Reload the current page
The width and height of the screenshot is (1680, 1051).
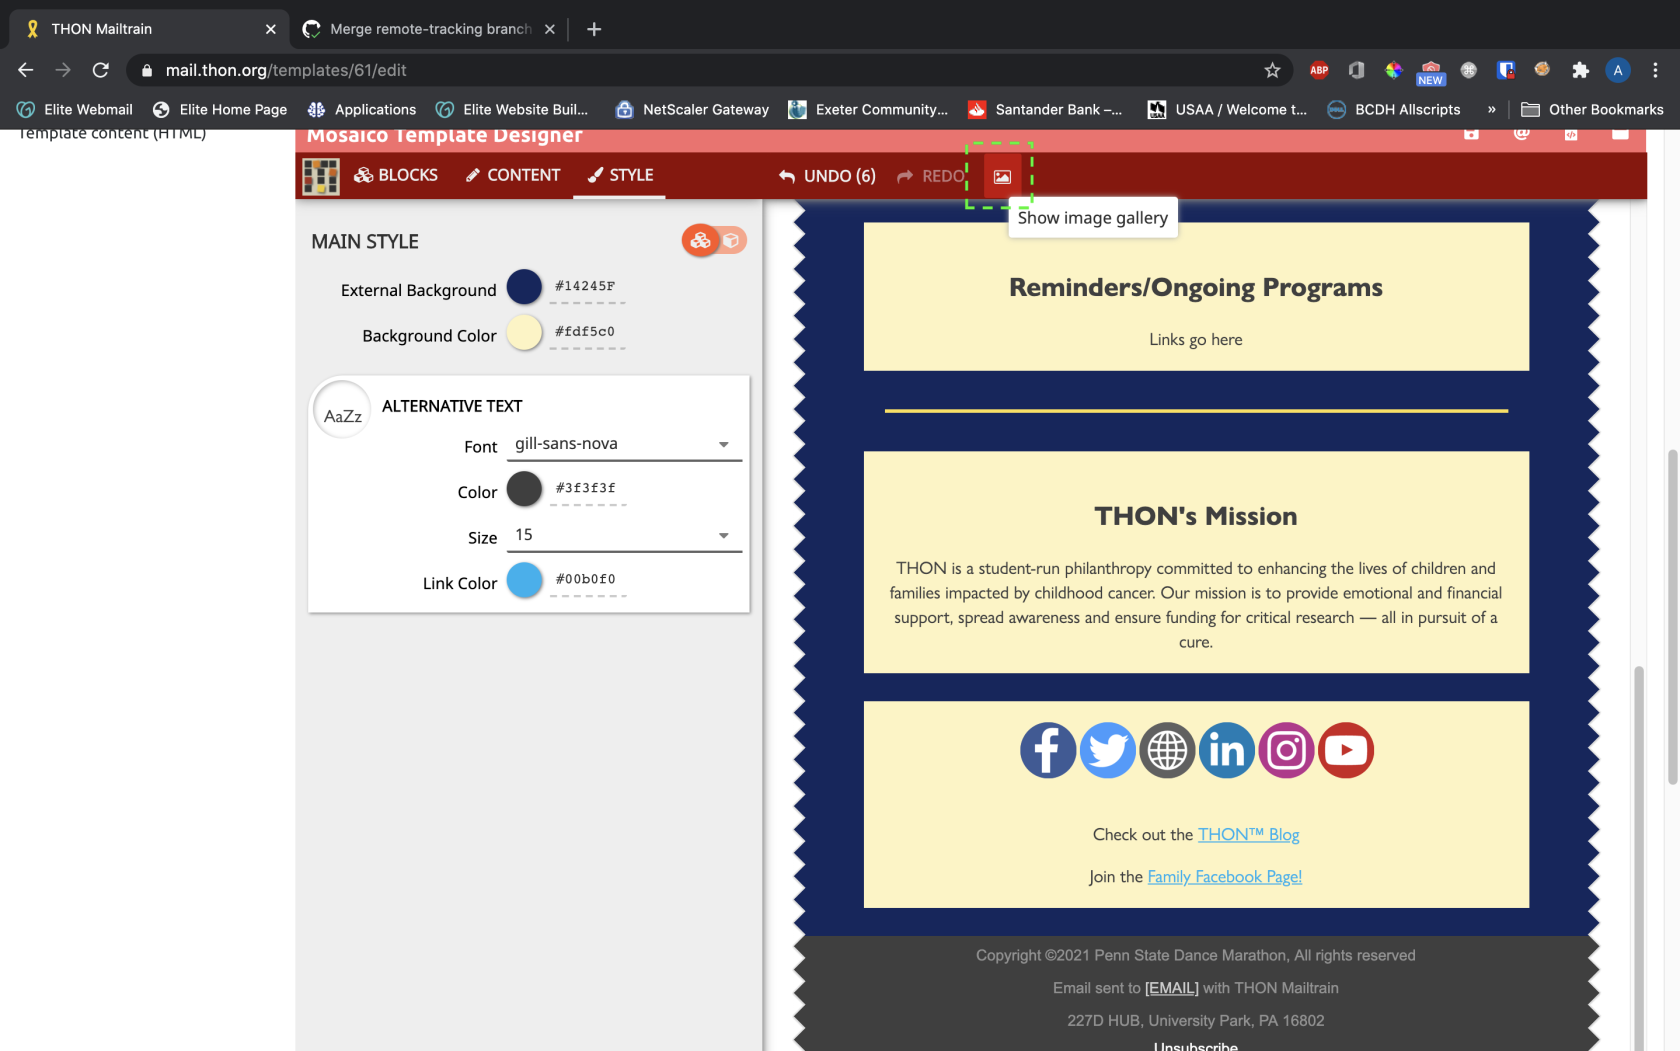[100, 70]
